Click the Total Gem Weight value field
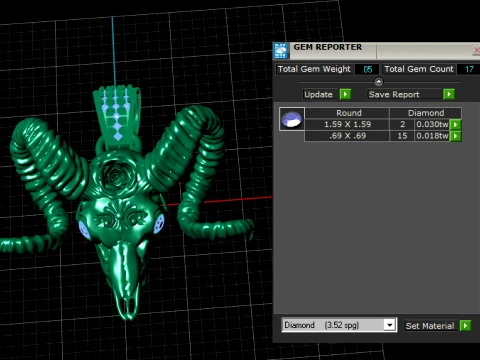Image resolution: width=480 pixels, height=360 pixels. (367, 69)
